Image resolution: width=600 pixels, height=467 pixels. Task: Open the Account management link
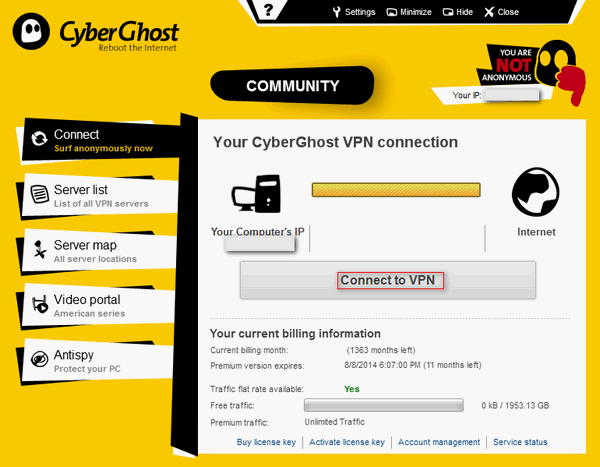tap(439, 442)
